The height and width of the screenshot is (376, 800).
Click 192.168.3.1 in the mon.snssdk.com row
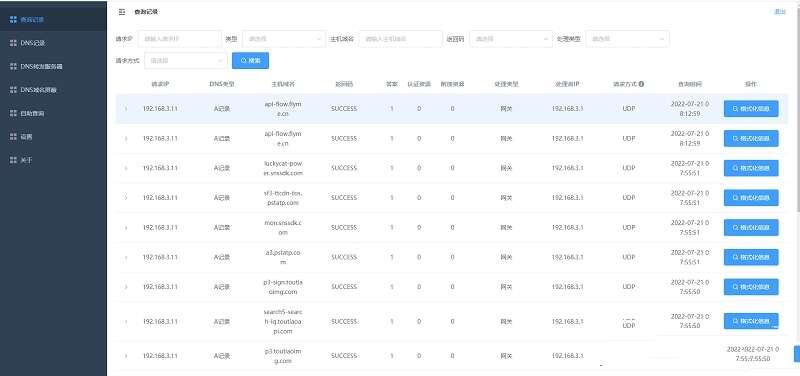(x=567, y=228)
